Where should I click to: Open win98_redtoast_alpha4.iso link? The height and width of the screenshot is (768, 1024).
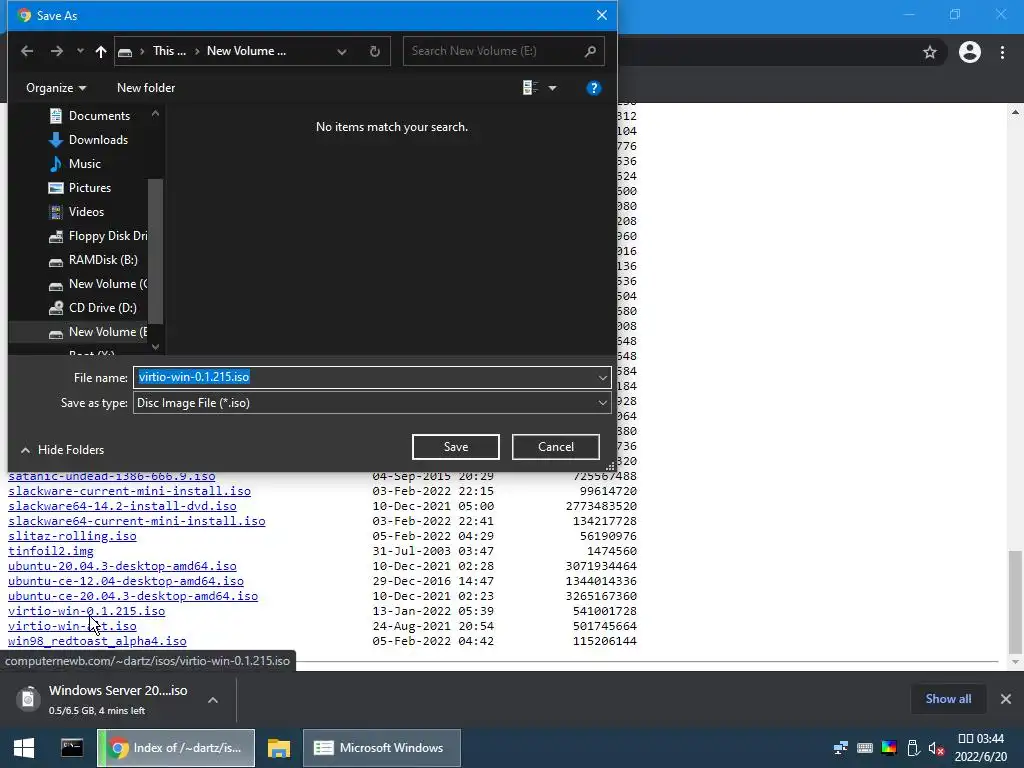tap(97, 641)
